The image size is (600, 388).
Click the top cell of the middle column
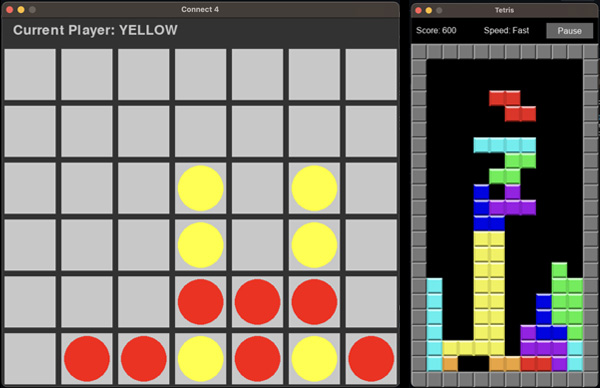pos(201,74)
